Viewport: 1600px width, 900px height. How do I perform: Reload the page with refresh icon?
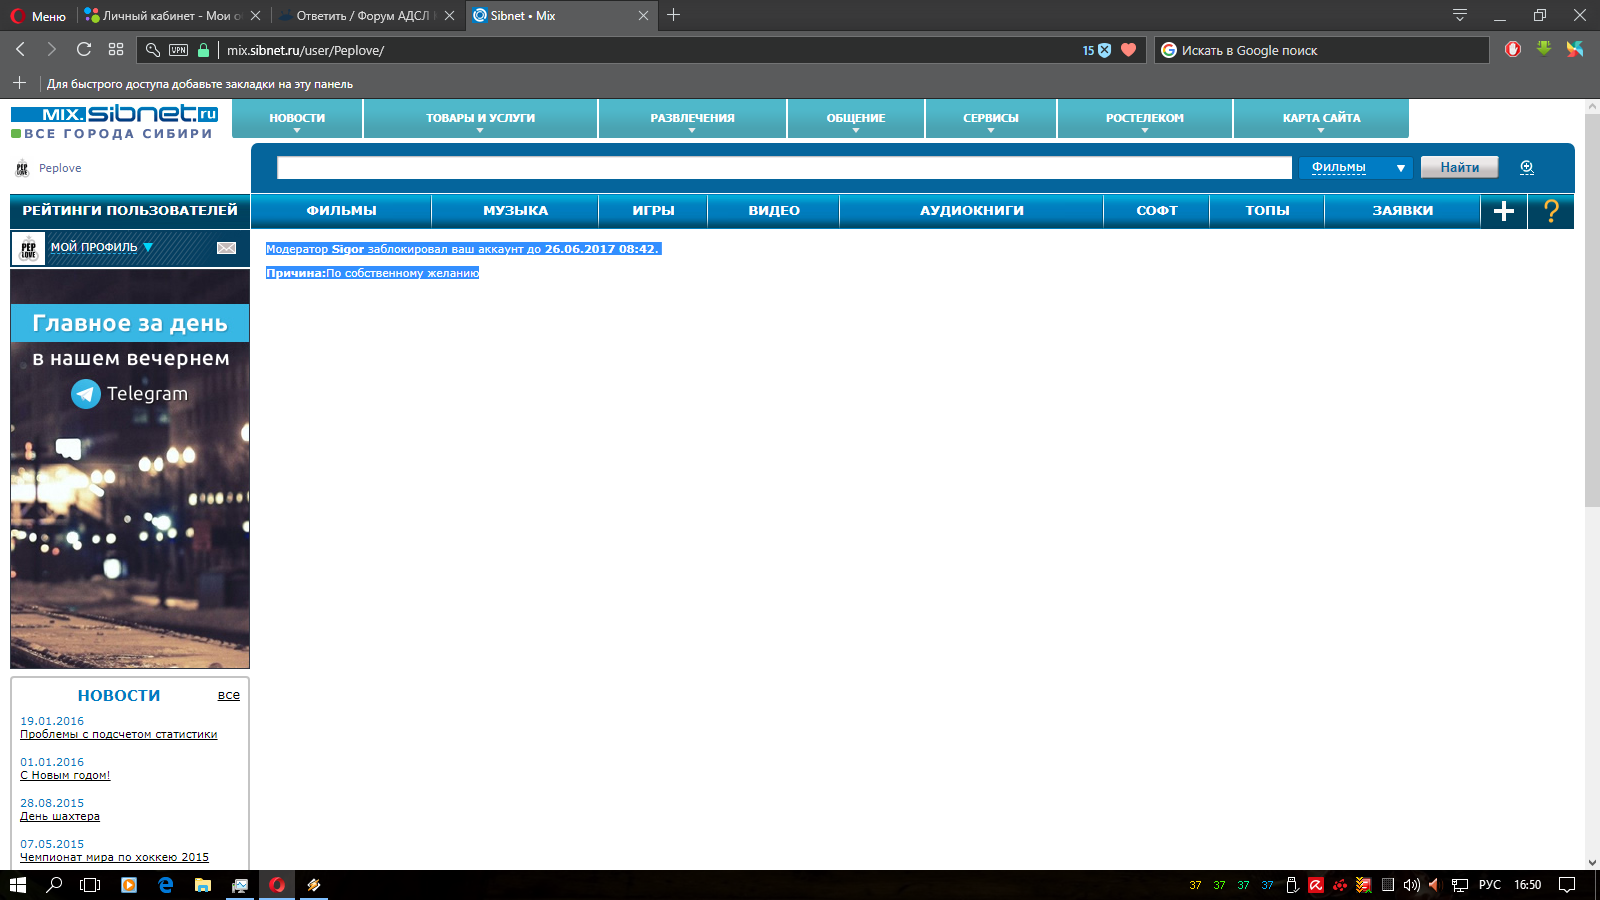click(x=84, y=49)
